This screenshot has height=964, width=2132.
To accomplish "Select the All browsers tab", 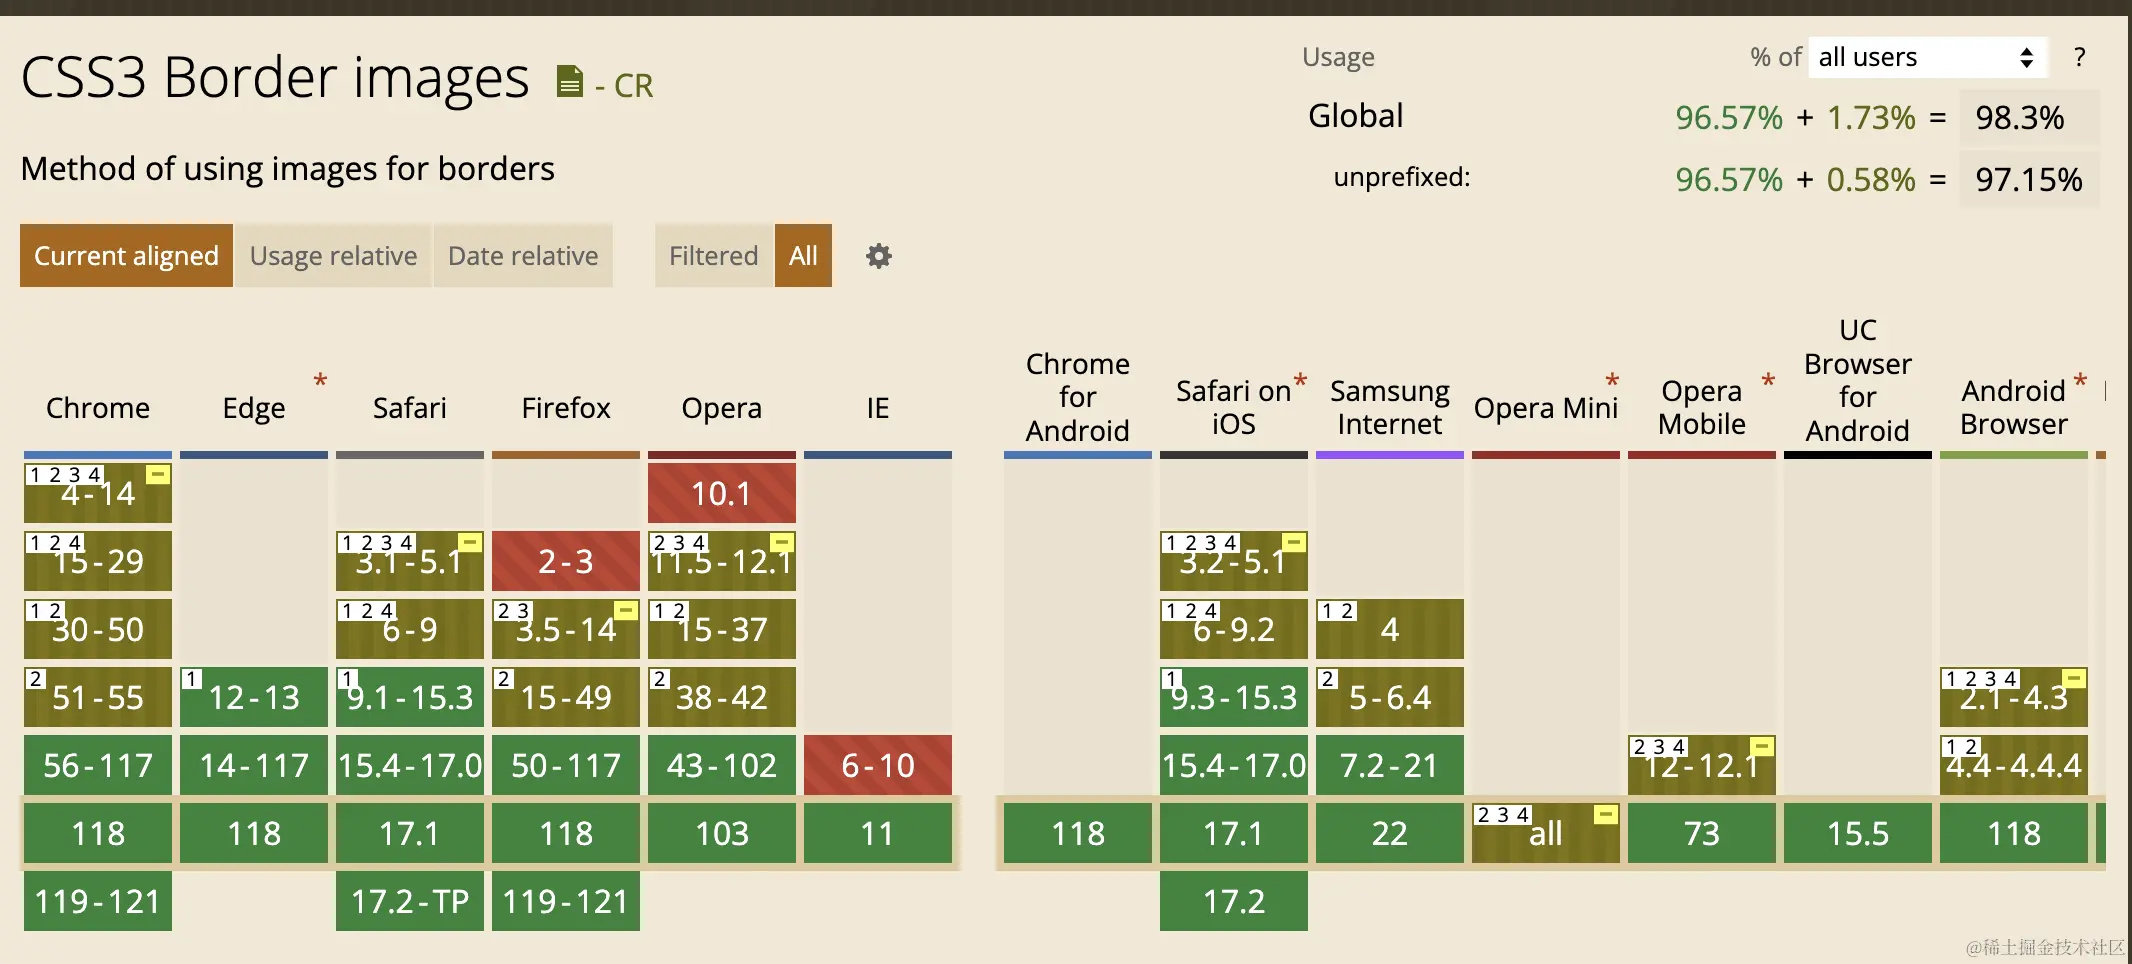I will click(803, 256).
